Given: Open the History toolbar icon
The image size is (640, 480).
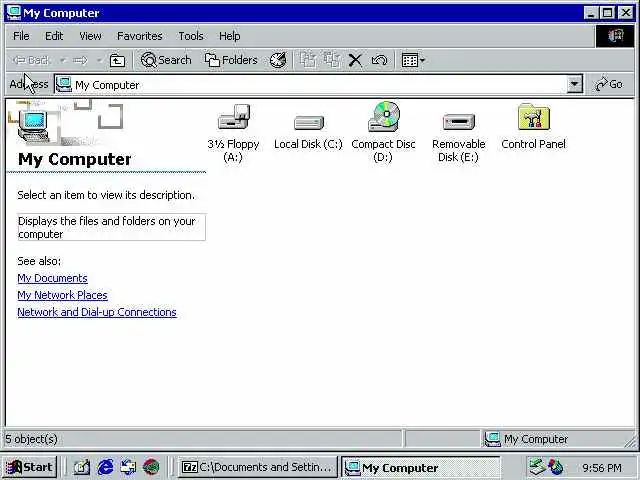Looking at the screenshot, I should pyautogui.click(x=278, y=60).
